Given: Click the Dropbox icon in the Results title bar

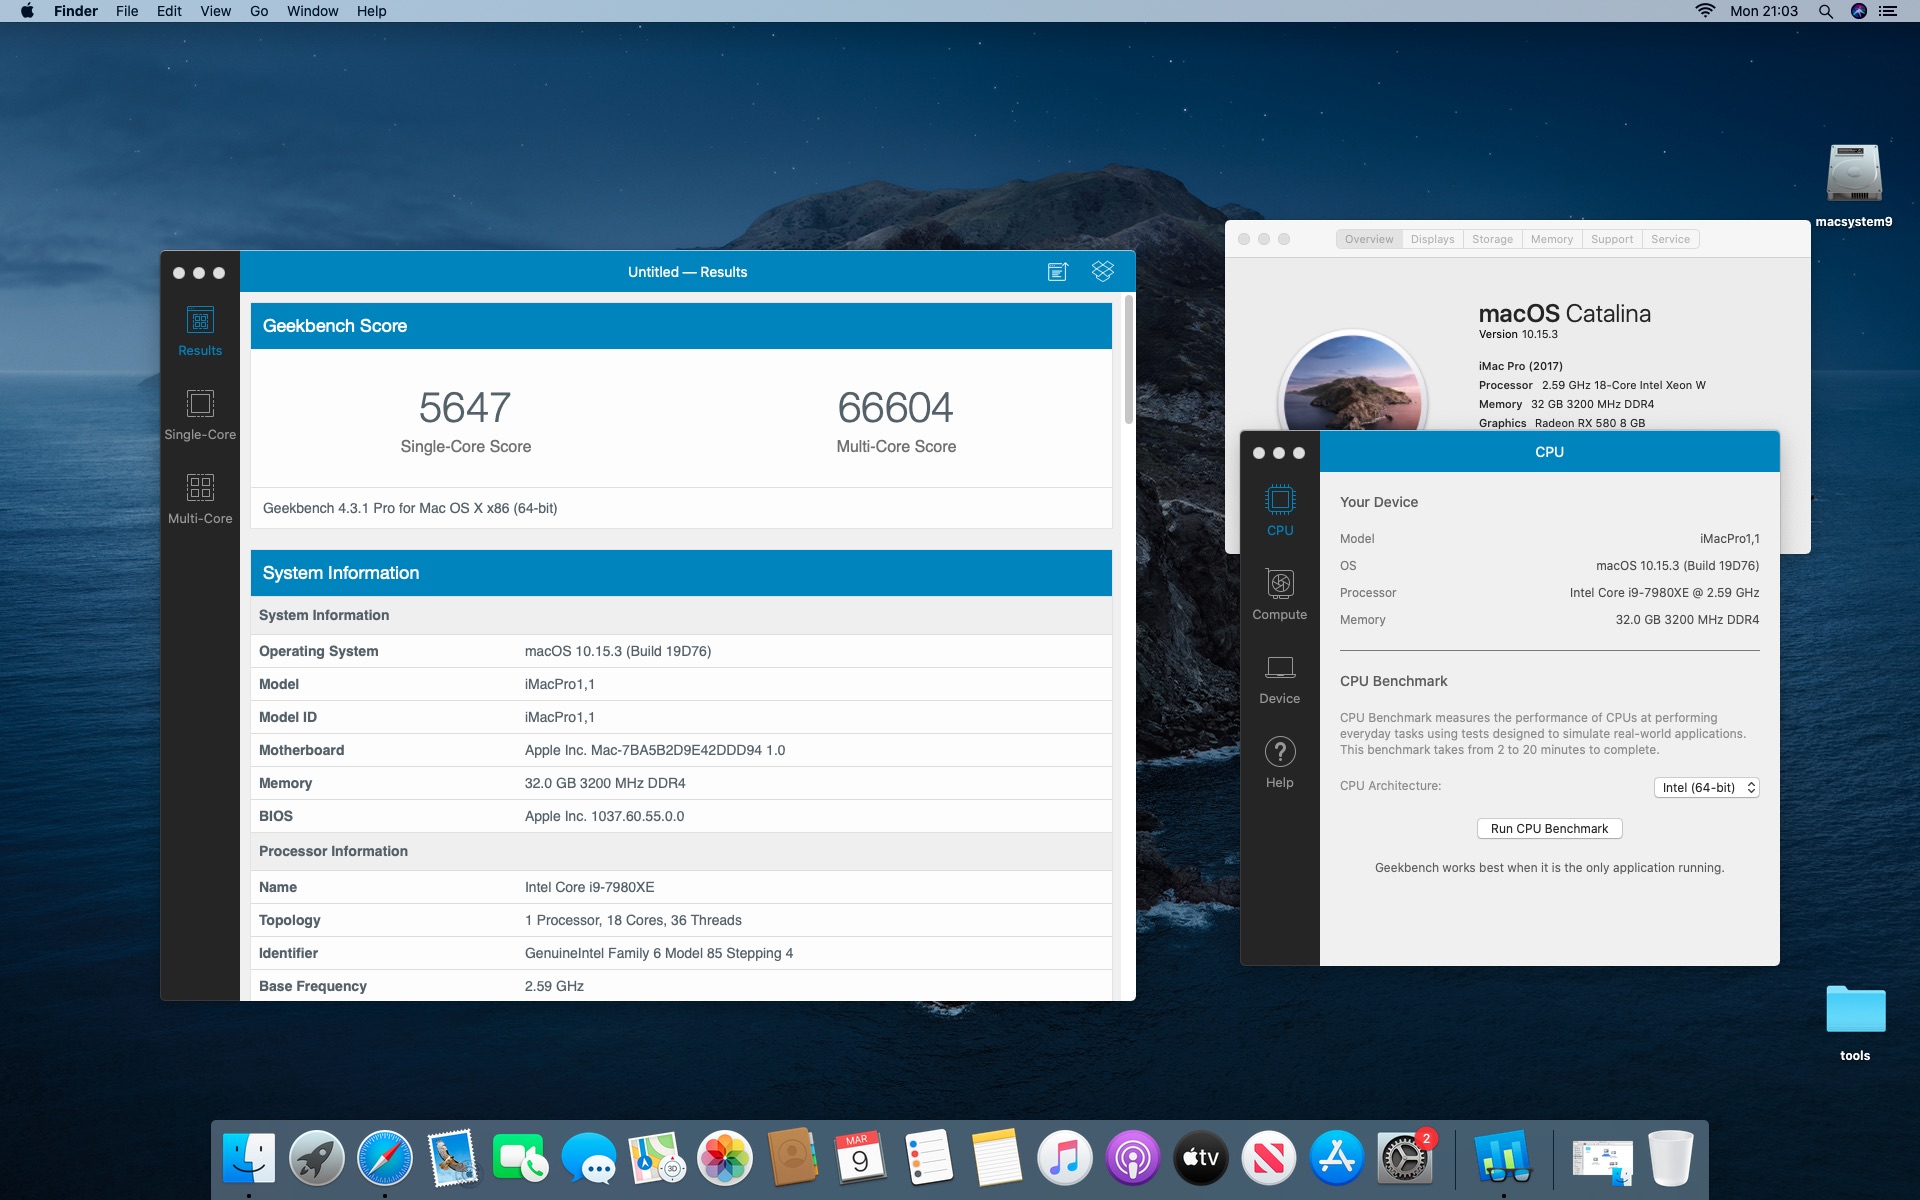Looking at the screenshot, I should (x=1102, y=272).
